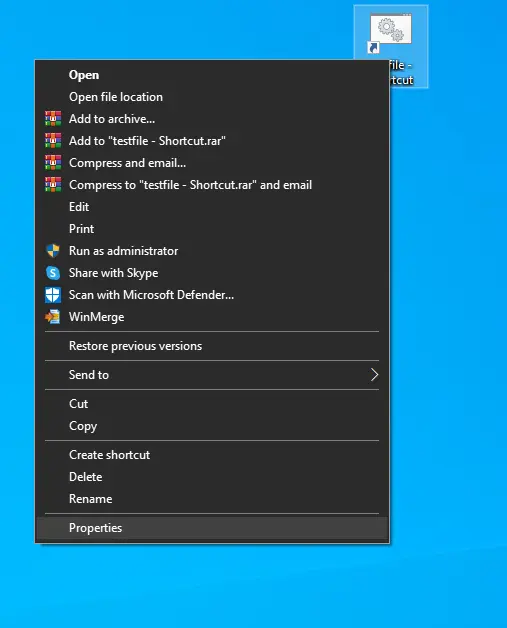Open Properties from the context menu
Viewport: 507px width, 628px height.
(212, 528)
